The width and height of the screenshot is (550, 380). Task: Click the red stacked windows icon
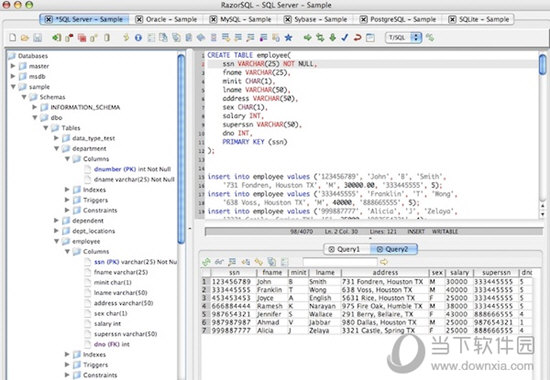coord(82,38)
